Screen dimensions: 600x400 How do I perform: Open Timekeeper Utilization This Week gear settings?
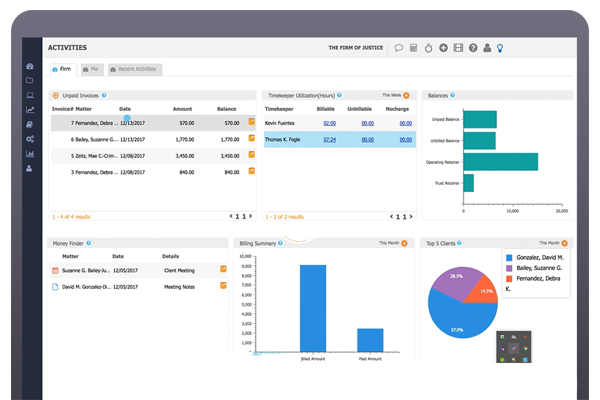click(x=406, y=95)
